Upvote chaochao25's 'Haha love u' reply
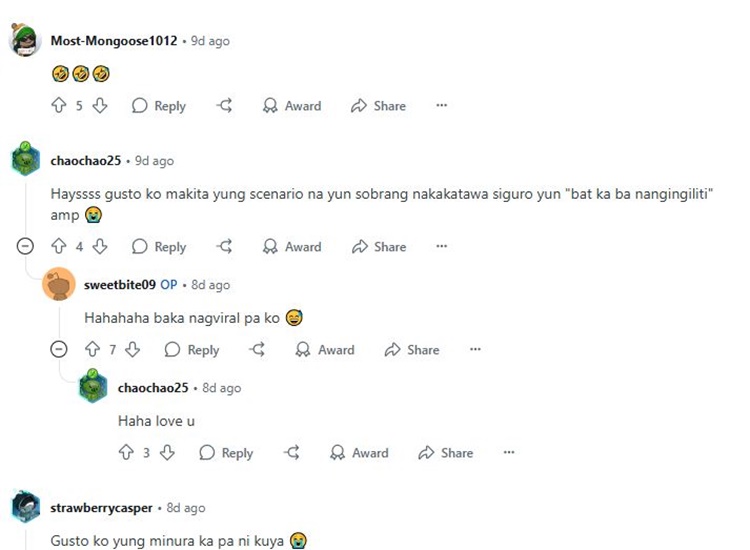This screenshot has width=750, height=550. 126,452
